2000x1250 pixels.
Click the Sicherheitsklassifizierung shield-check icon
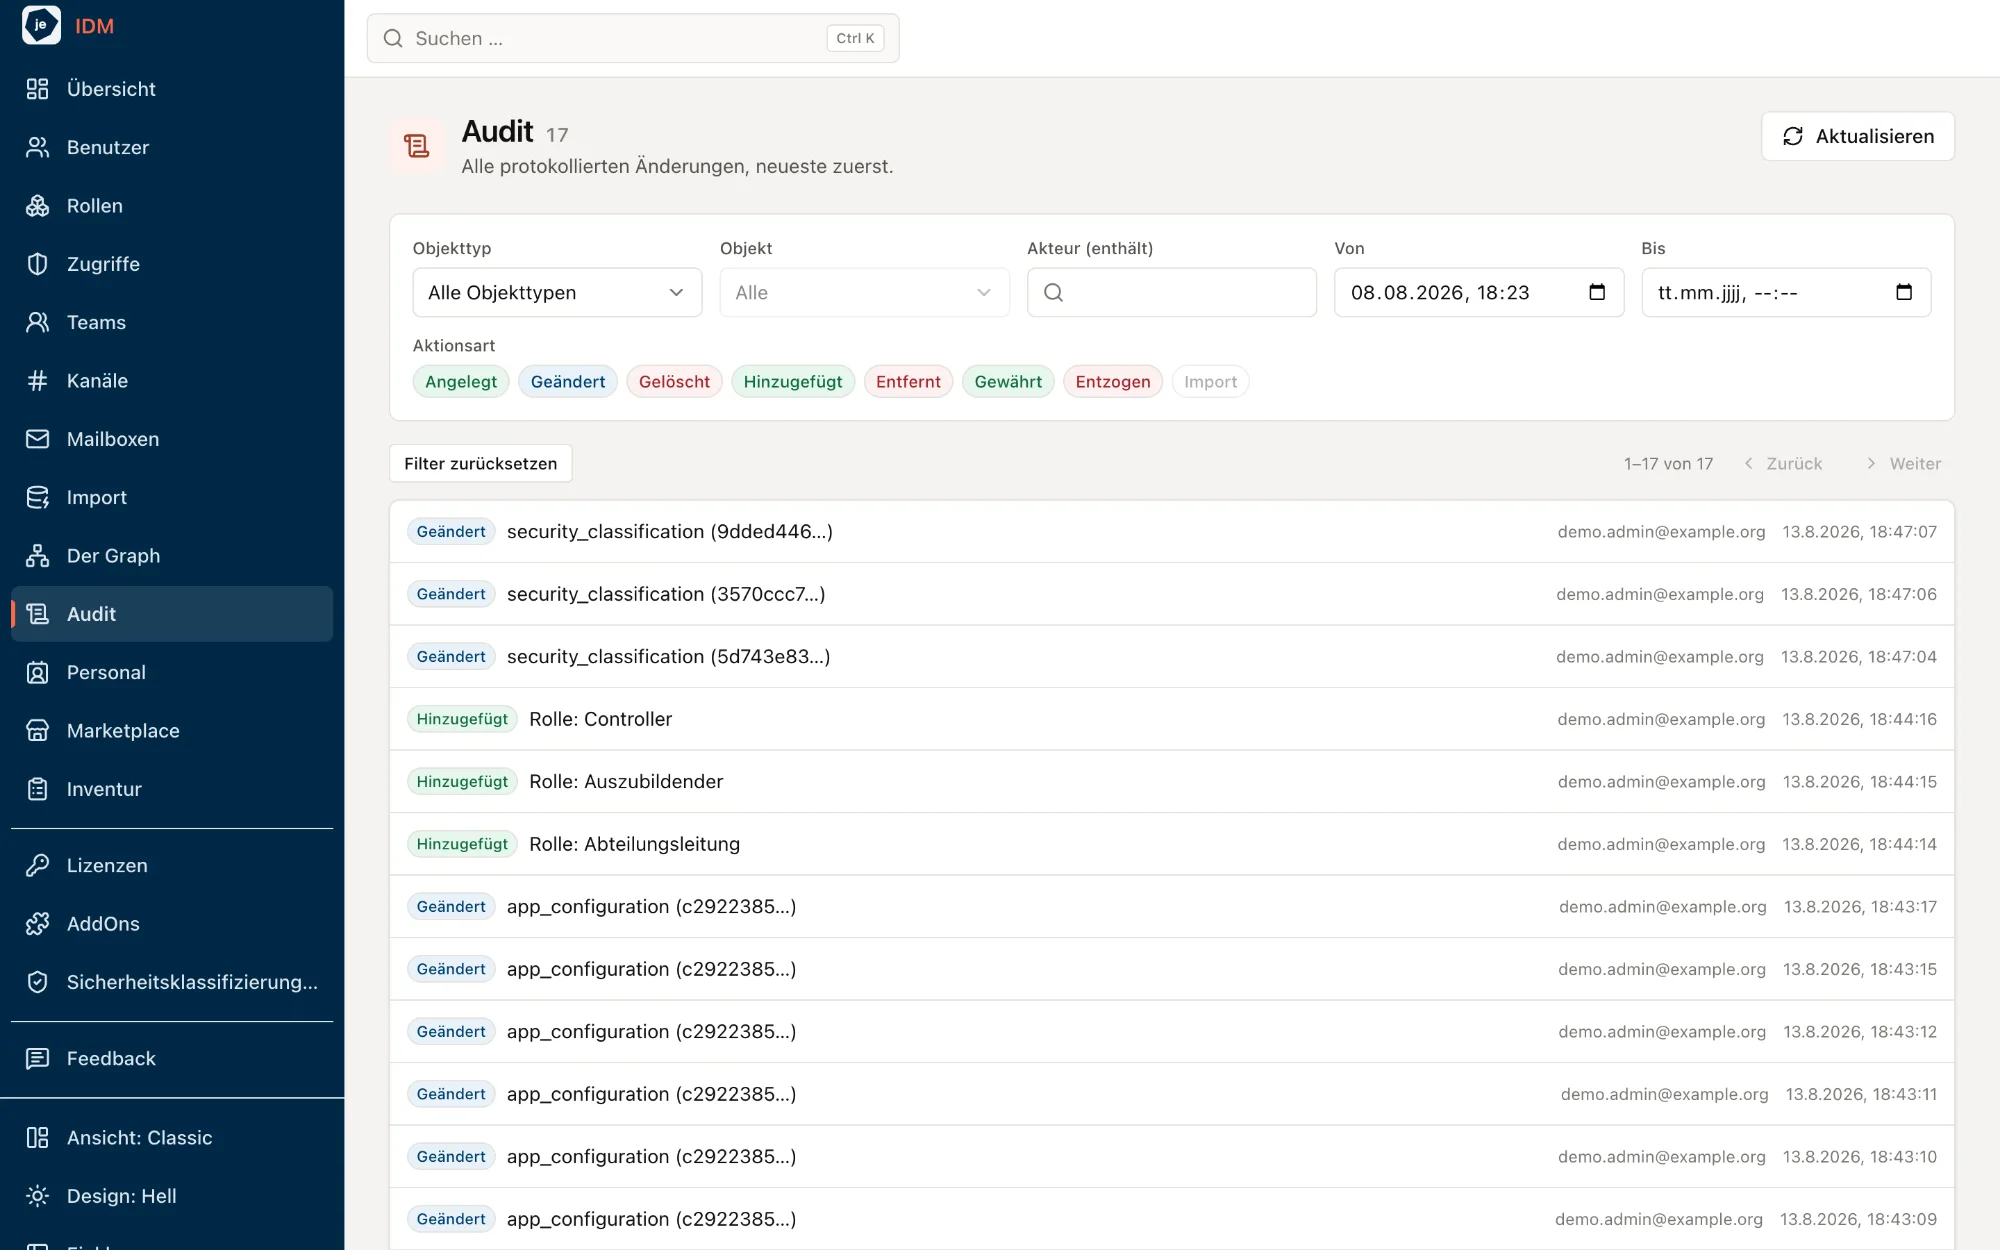click(x=37, y=982)
